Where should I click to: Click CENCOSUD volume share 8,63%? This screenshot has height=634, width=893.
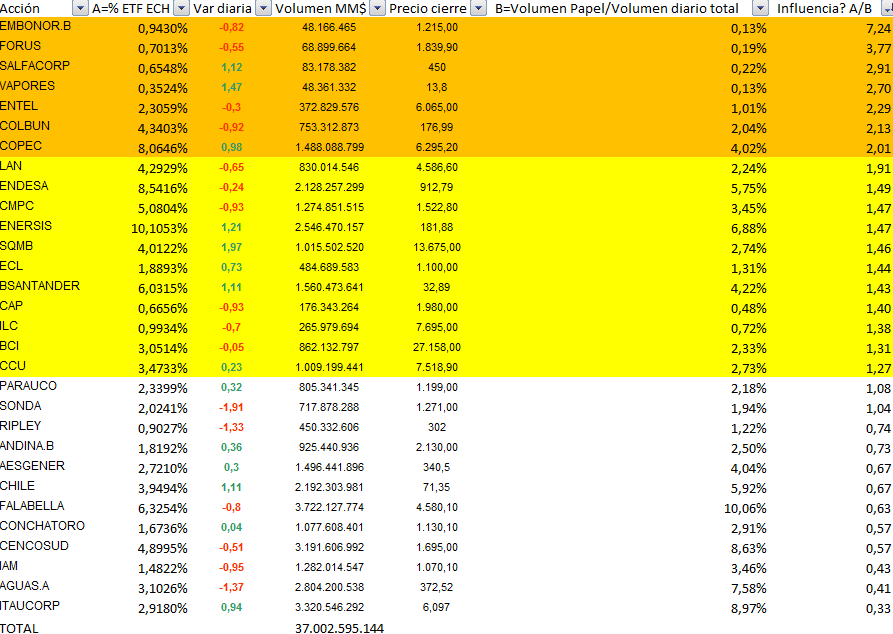click(748, 548)
